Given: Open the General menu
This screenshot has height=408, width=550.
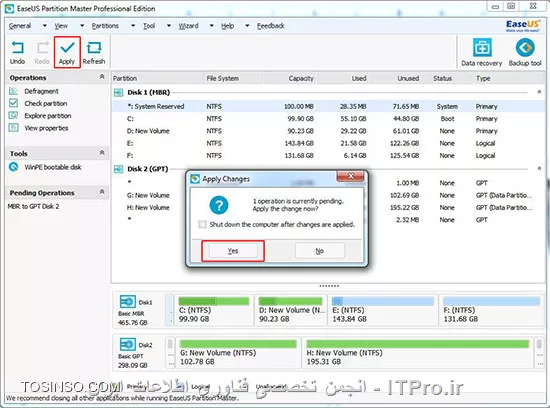Looking at the screenshot, I should (20, 26).
